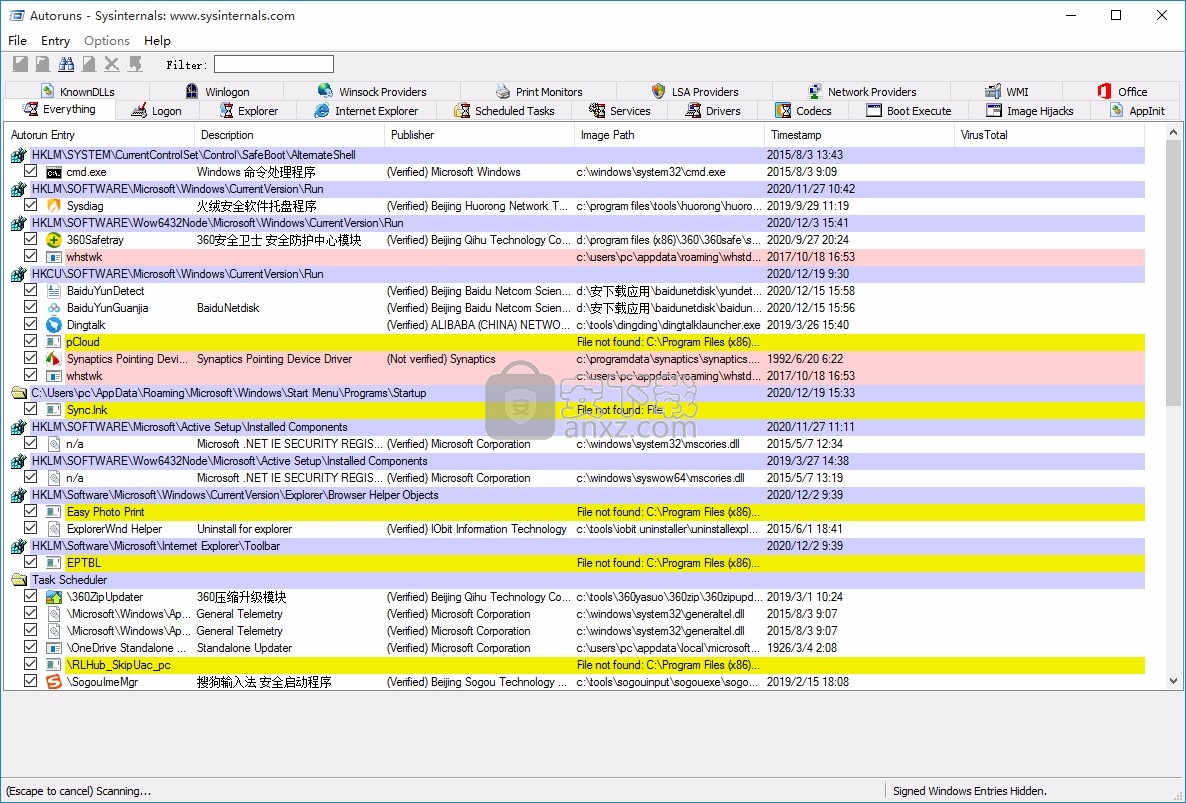Click the window icon of the pCloud entry

pyautogui.click(x=54, y=342)
